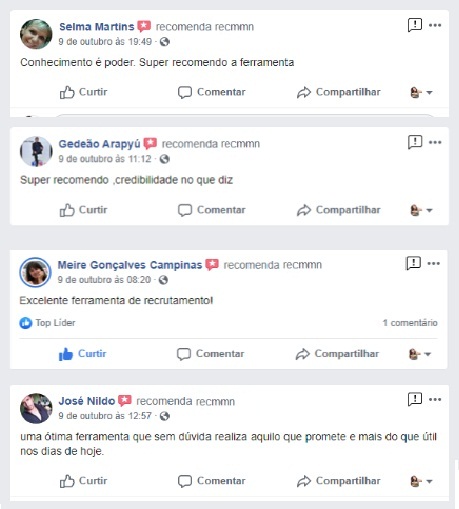
Task: Click globe privacy icon on Selma's post
Action: click(x=165, y=42)
